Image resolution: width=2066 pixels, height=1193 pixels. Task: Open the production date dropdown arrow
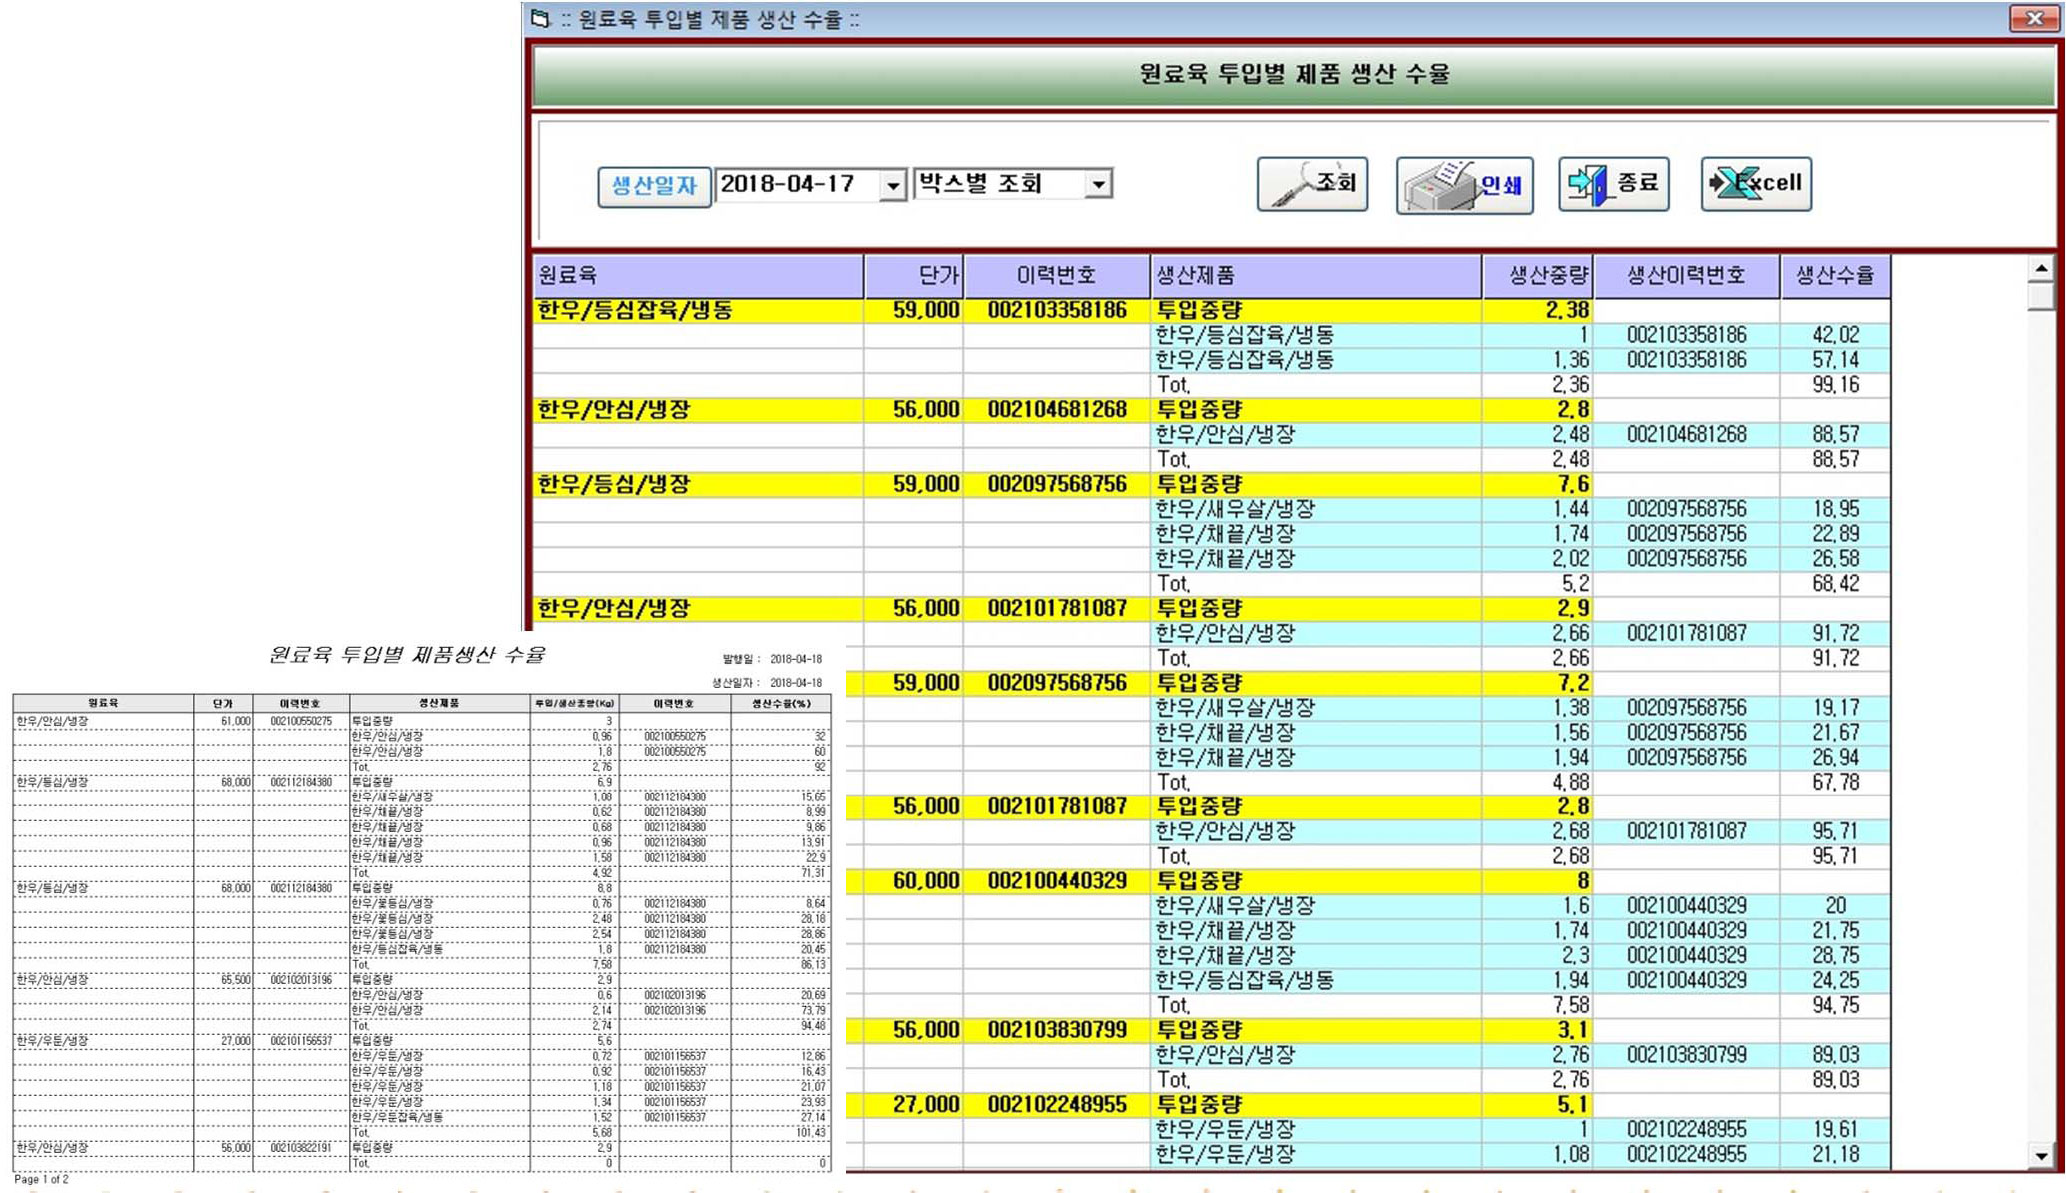(892, 186)
